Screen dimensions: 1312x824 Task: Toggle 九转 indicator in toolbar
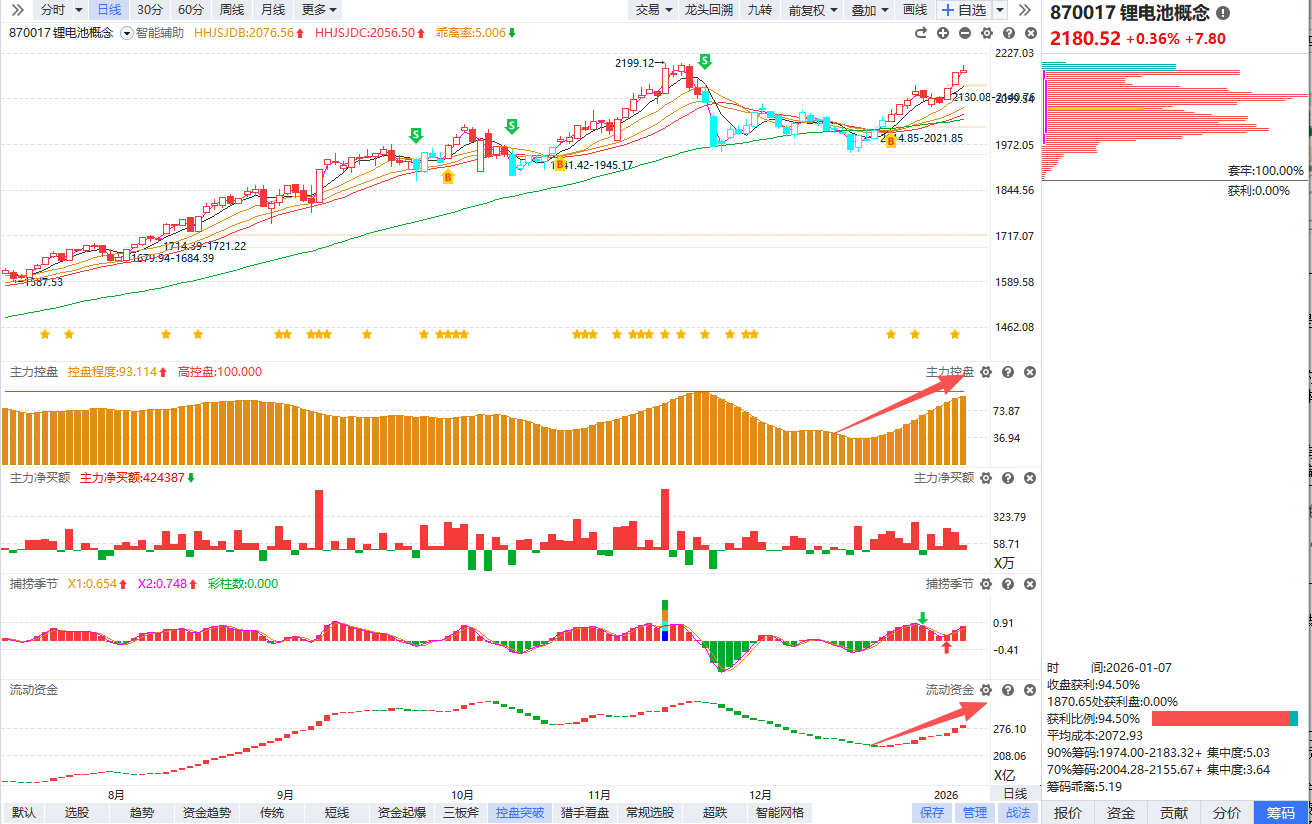click(x=759, y=10)
